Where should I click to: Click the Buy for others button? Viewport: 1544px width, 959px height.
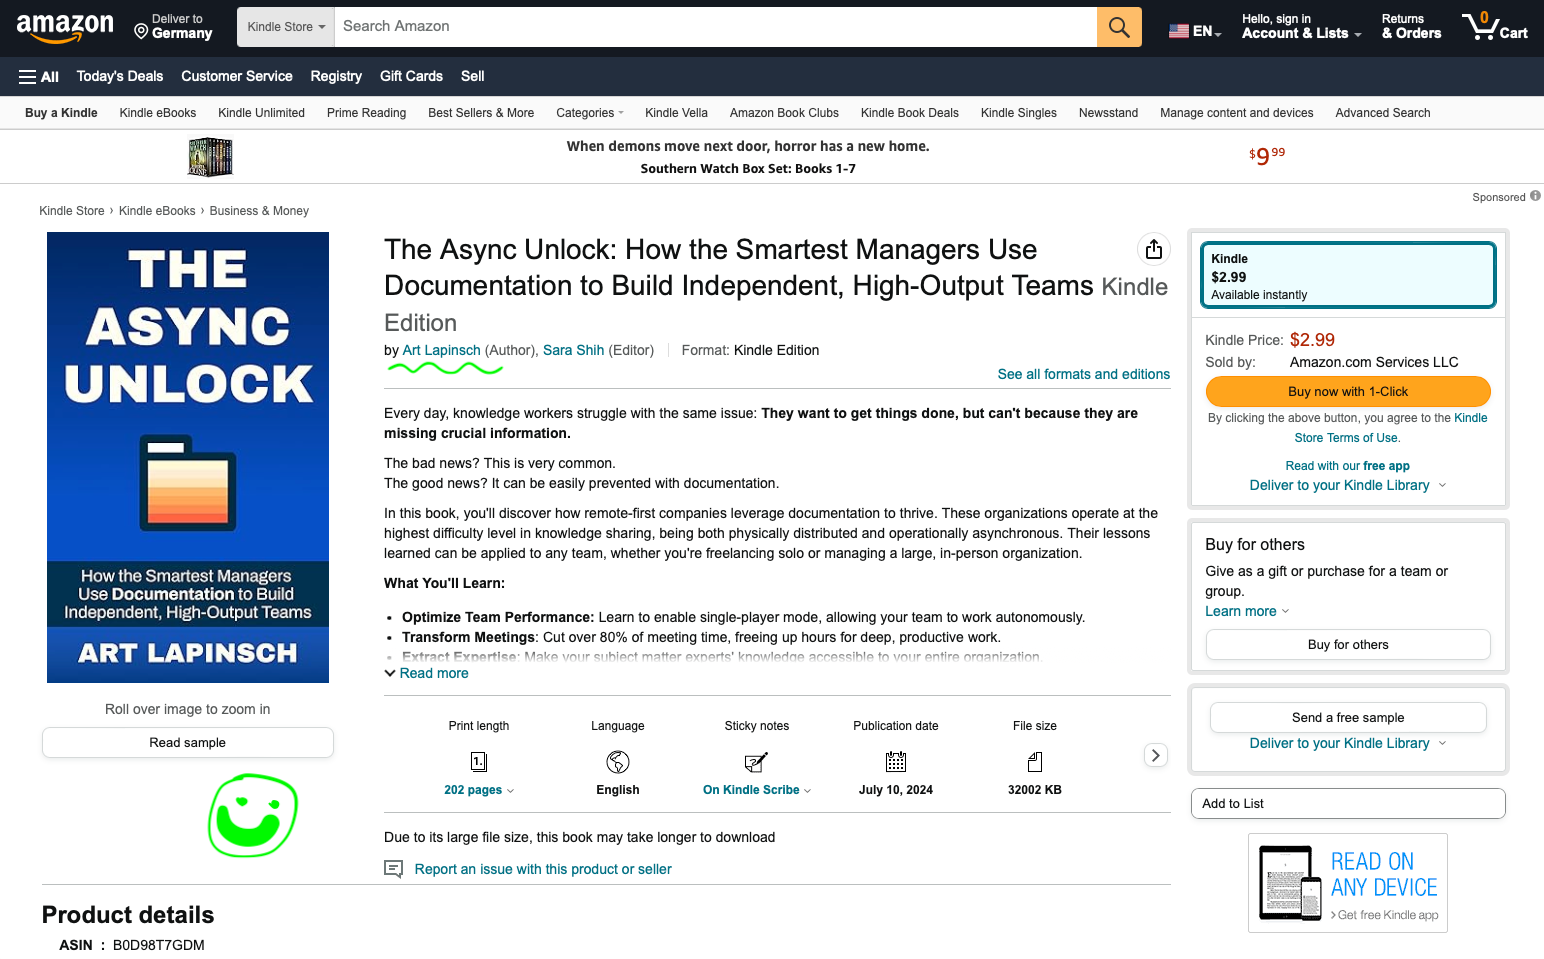pyautogui.click(x=1348, y=645)
